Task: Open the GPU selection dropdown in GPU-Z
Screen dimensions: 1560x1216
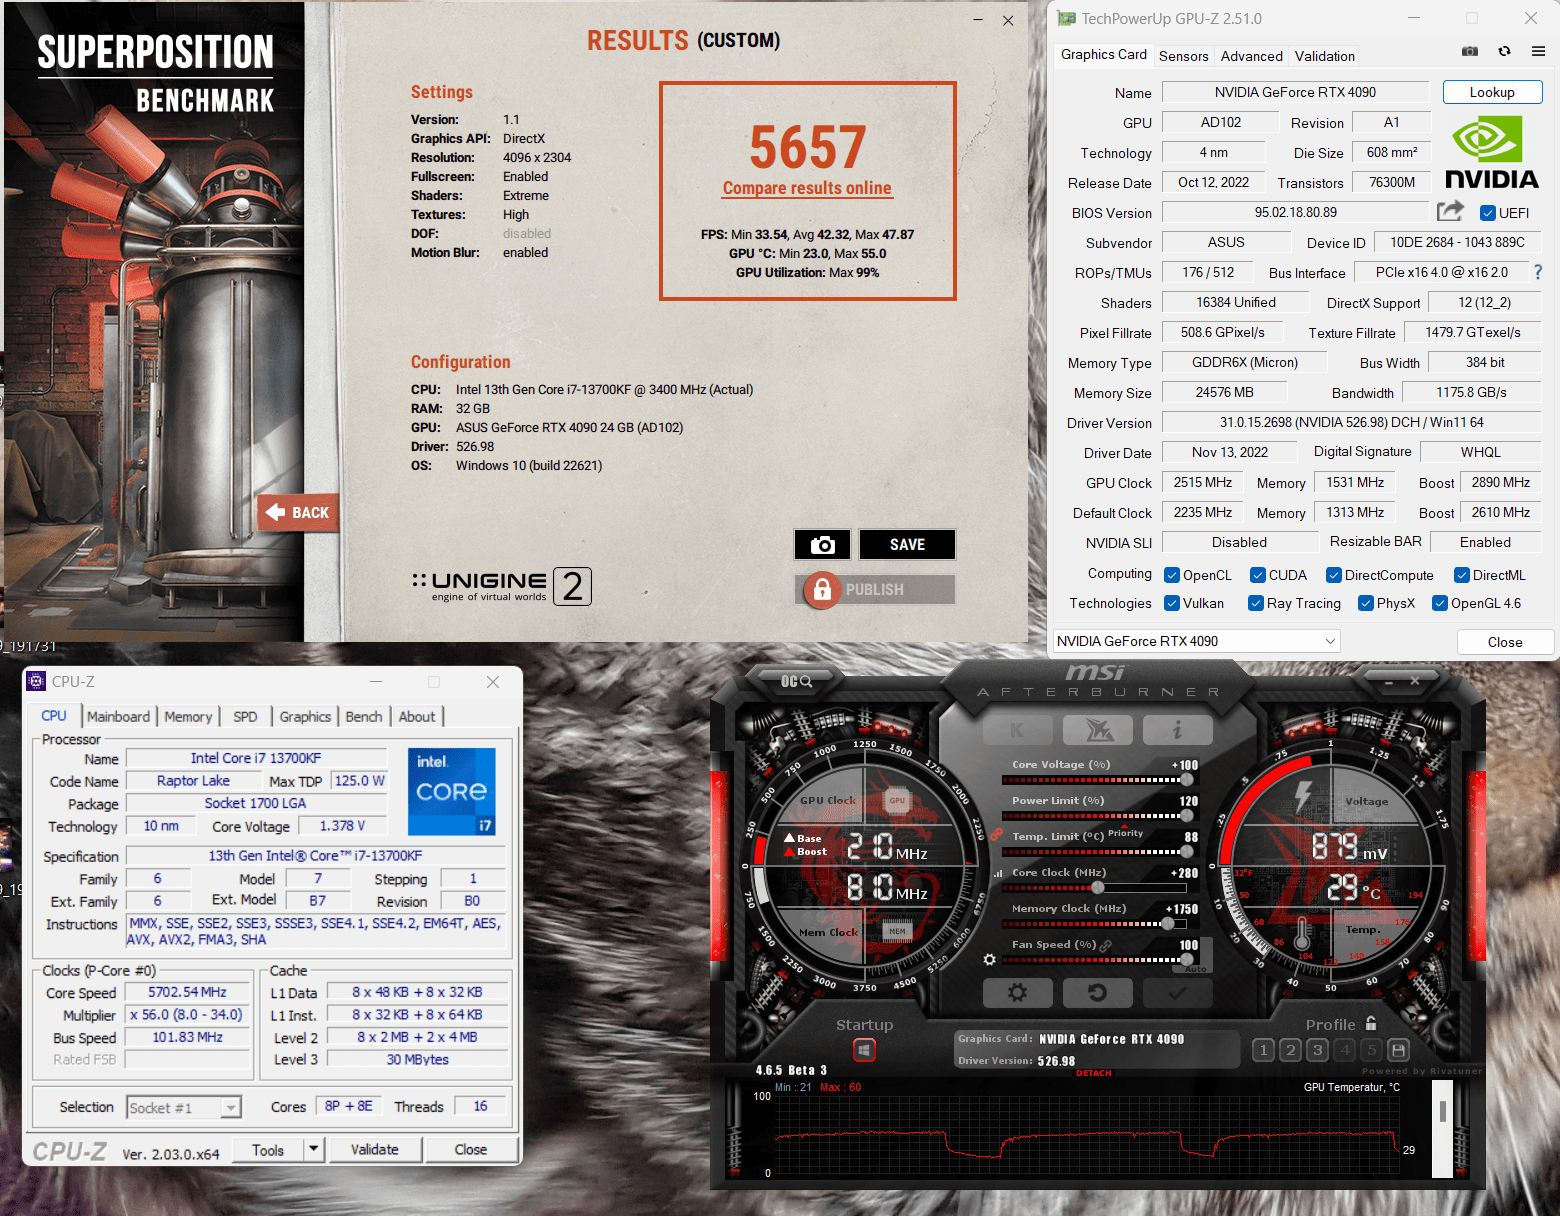Action: [x=1197, y=641]
